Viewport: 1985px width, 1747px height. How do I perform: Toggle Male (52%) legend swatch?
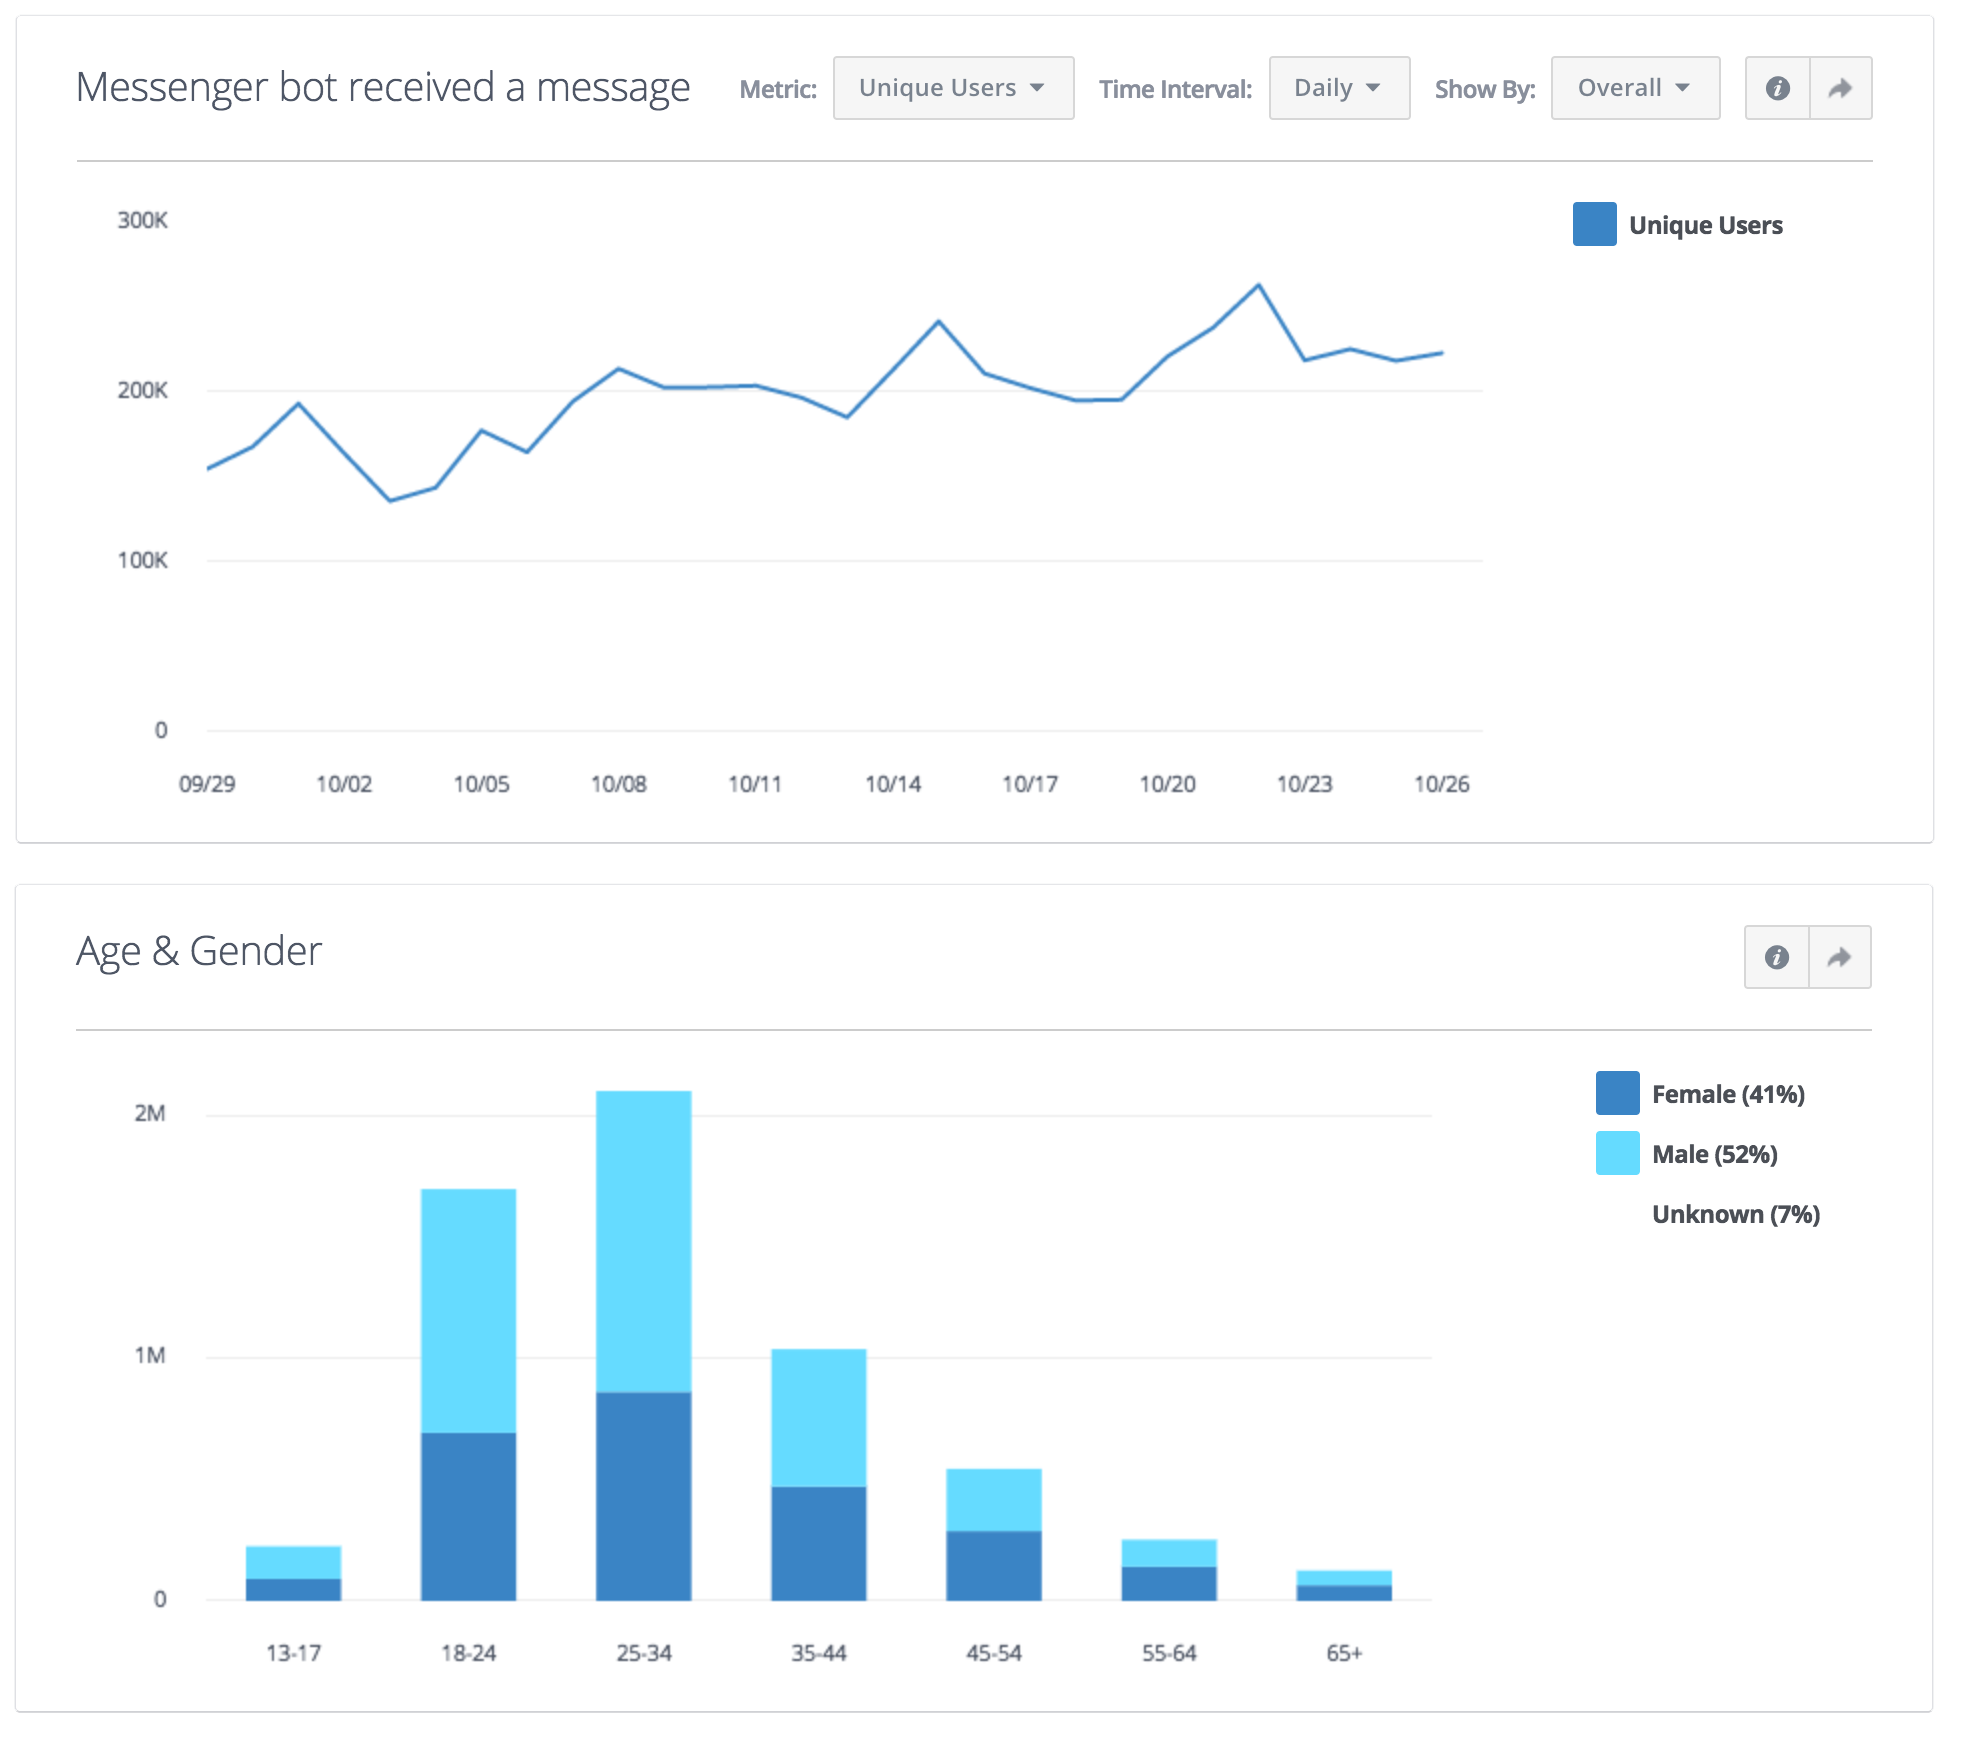(1617, 1153)
